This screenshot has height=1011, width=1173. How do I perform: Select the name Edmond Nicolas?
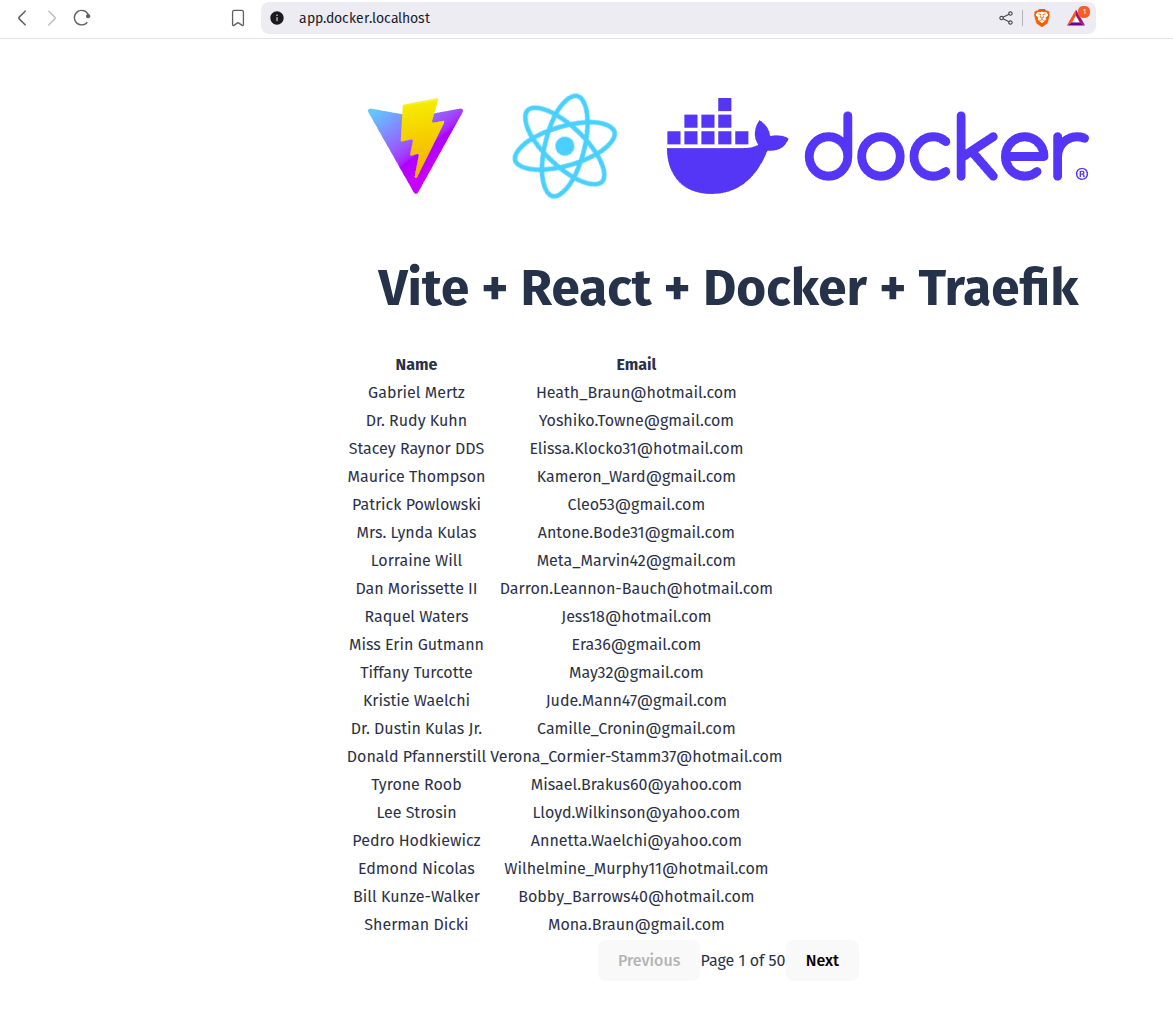tap(416, 868)
